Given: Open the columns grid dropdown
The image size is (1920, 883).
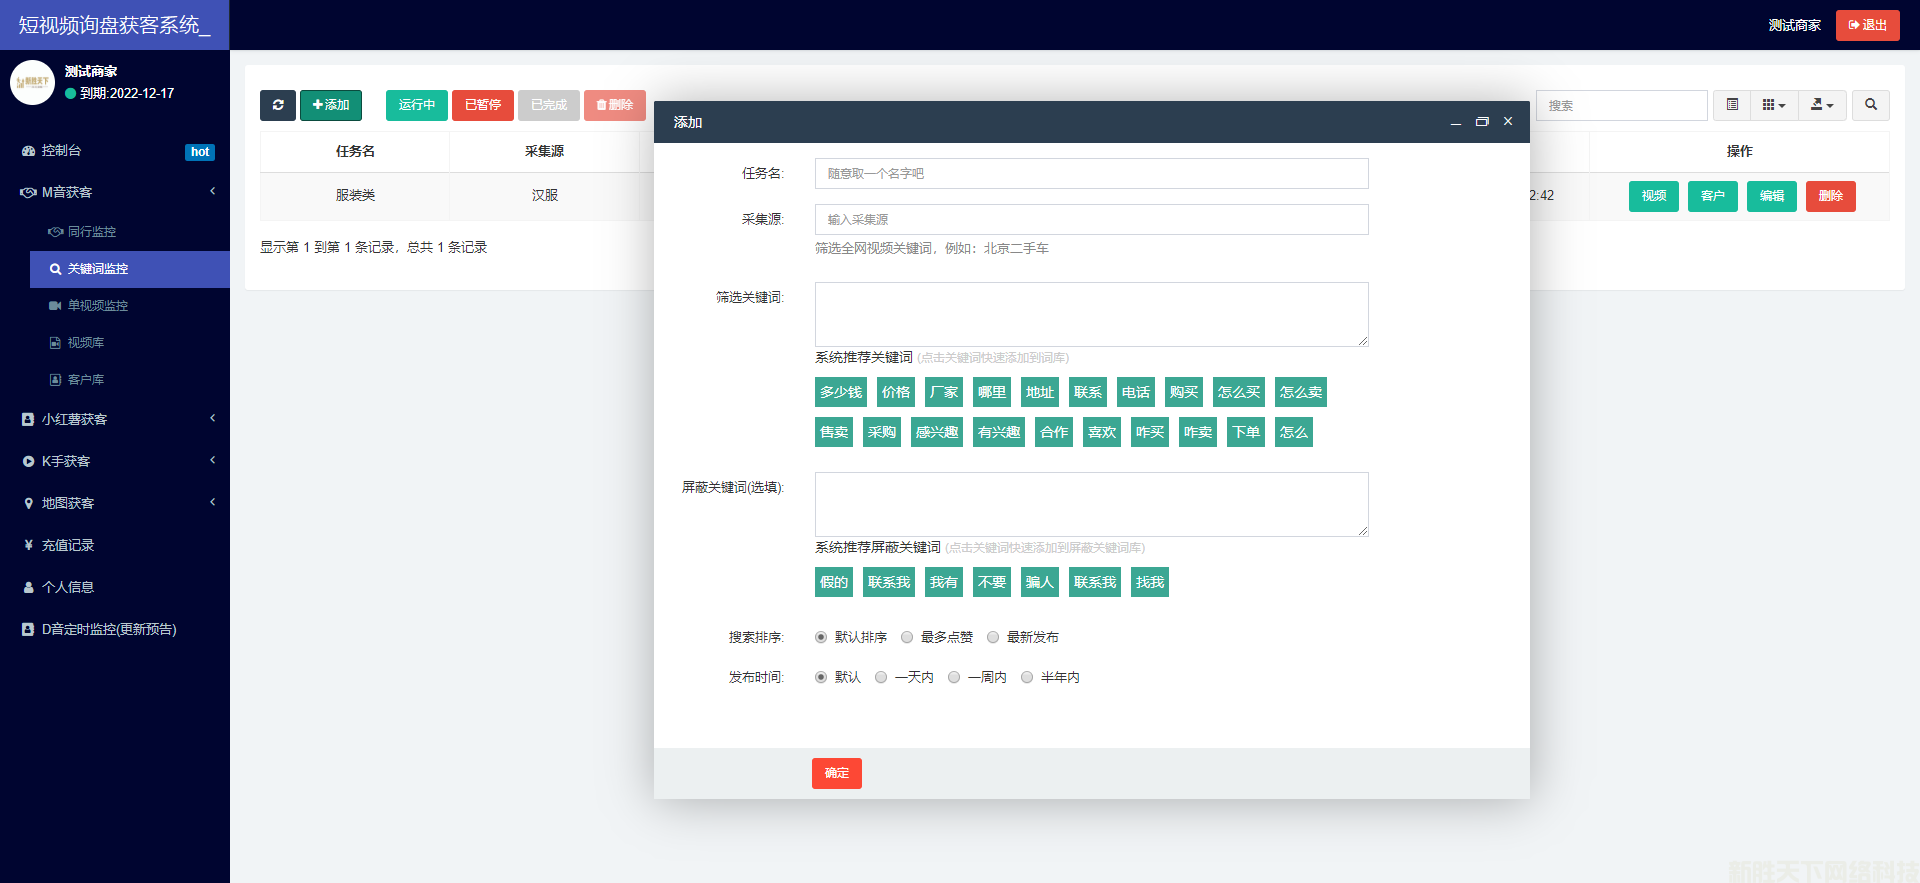Looking at the screenshot, I should pos(1773,105).
